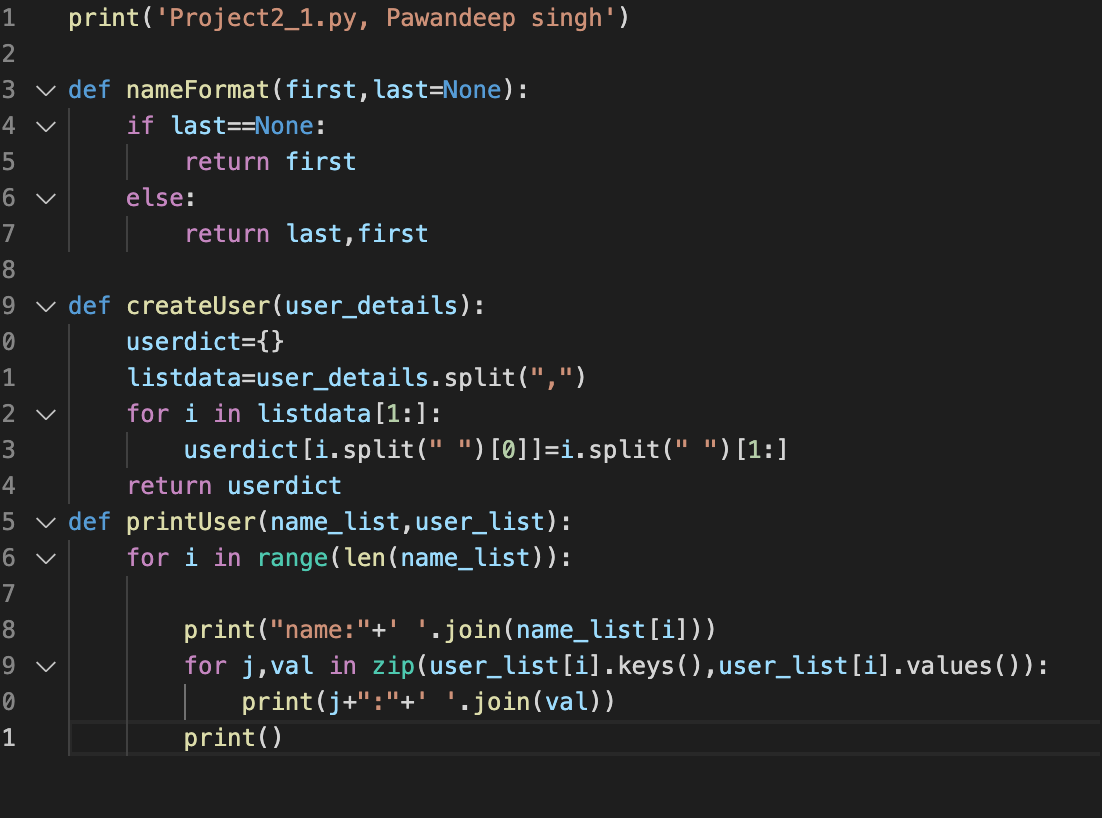Image resolution: width=1102 pixels, height=818 pixels.
Task: Collapse the for loop inside createUser
Action: 45,413
